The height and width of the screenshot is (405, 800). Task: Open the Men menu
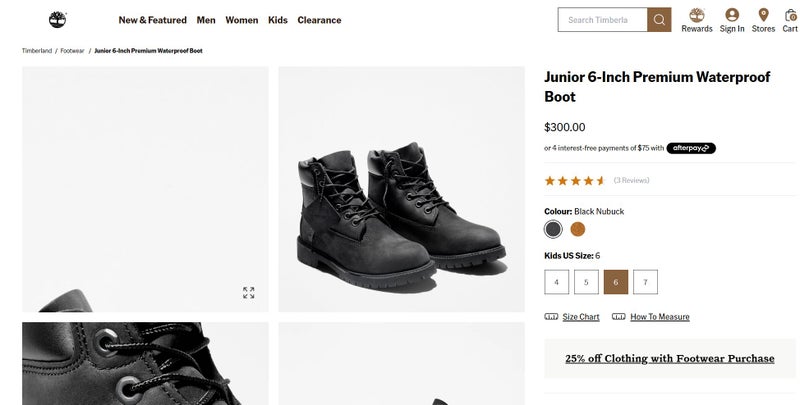tap(206, 20)
